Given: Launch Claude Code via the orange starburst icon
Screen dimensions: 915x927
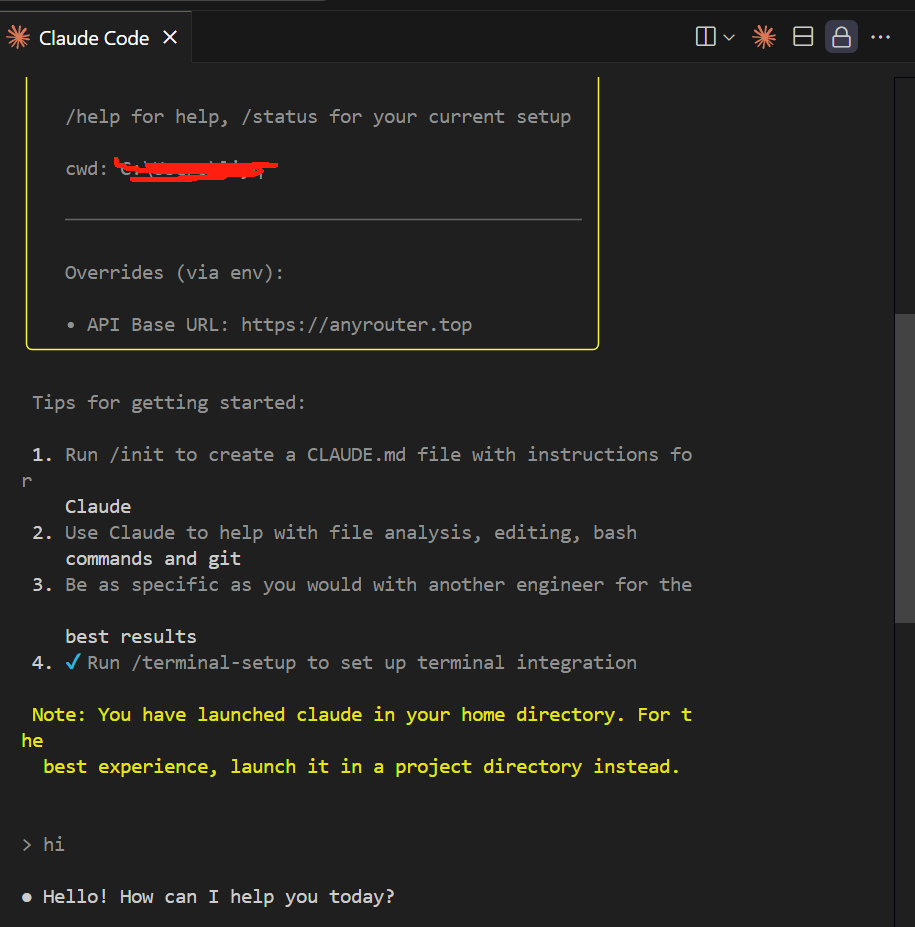Looking at the screenshot, I should (x=764, y=37).
